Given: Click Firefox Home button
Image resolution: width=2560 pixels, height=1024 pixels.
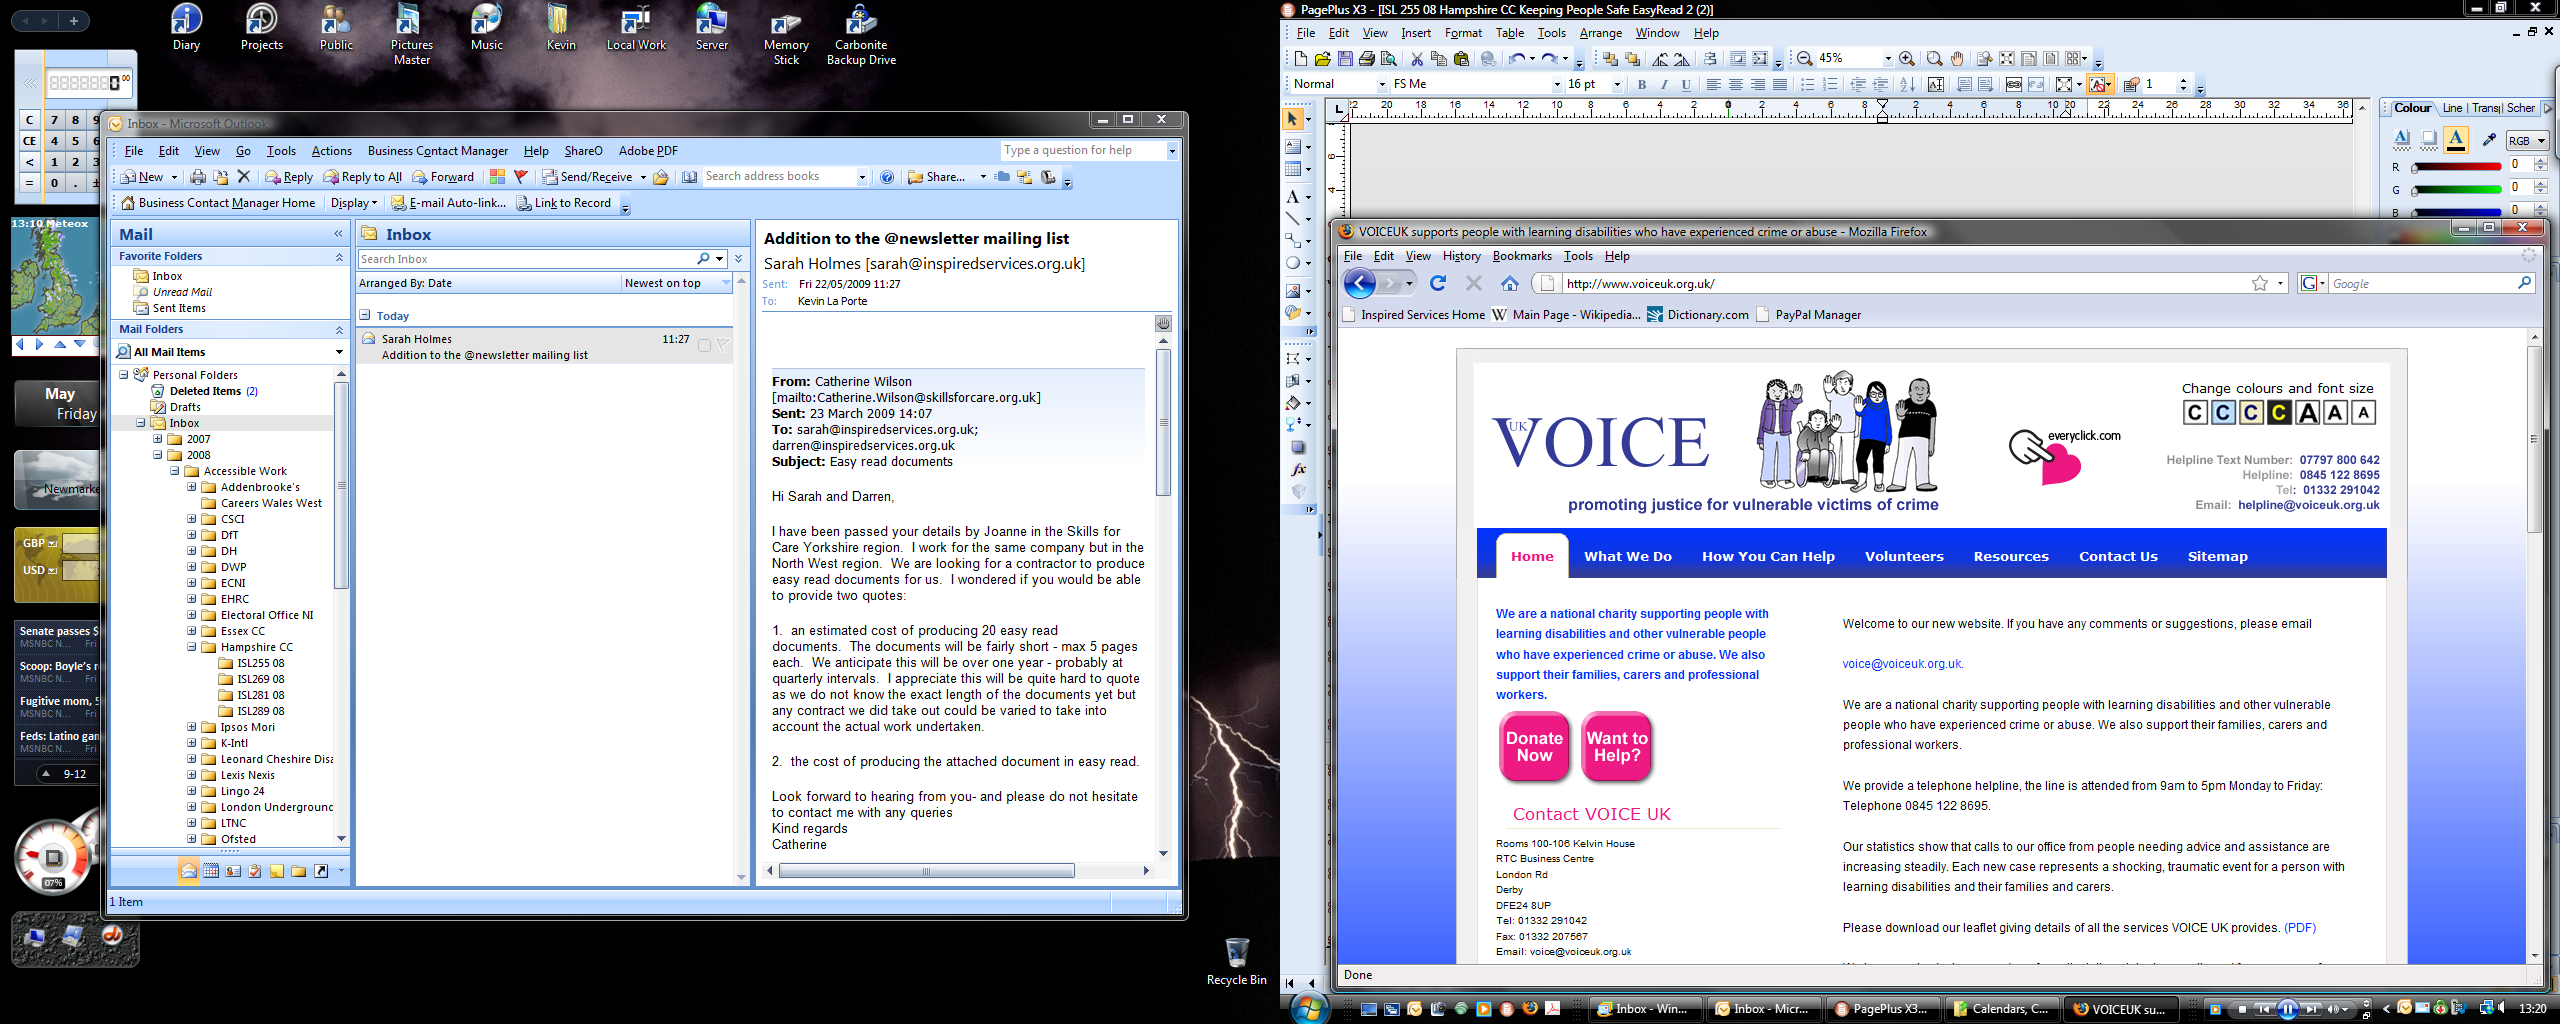Looking at the screenshot, I should pos(1510,283).
